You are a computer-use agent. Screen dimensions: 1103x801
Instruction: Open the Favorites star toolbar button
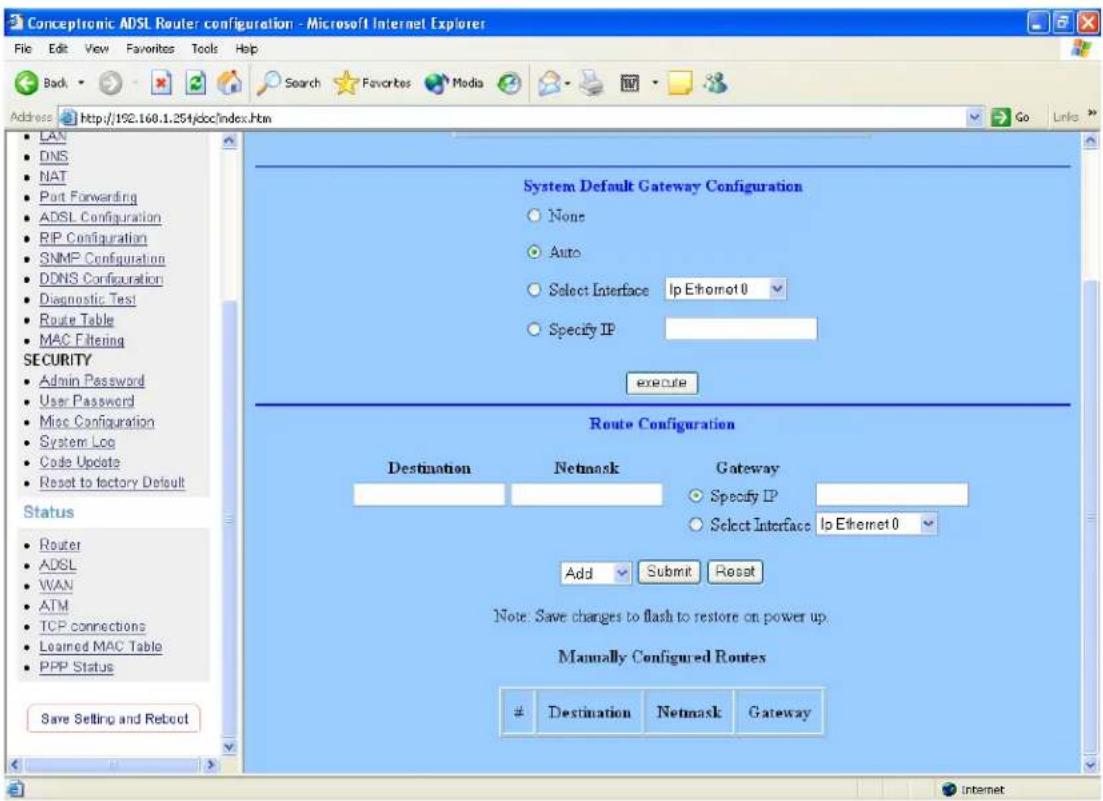372,83
